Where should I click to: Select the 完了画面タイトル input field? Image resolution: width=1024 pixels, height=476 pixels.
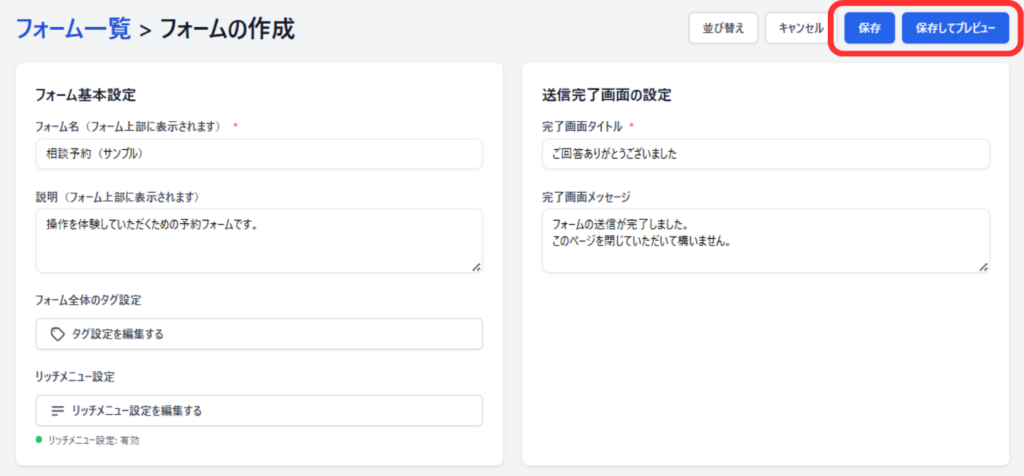click(x=765, y=154)
